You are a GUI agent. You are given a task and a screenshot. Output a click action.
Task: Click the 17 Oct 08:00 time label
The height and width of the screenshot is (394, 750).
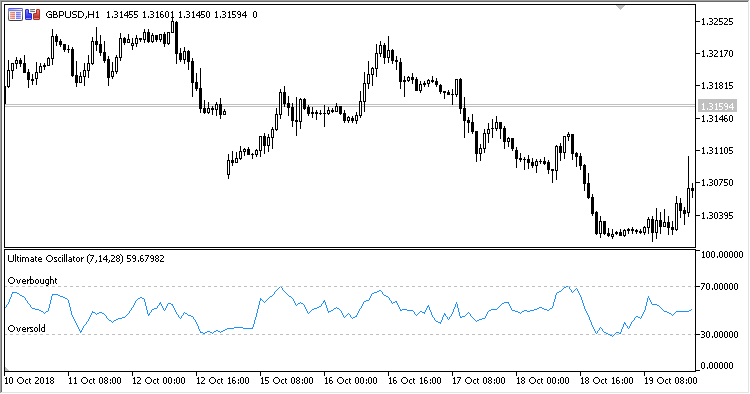click(x=479, y=381)
